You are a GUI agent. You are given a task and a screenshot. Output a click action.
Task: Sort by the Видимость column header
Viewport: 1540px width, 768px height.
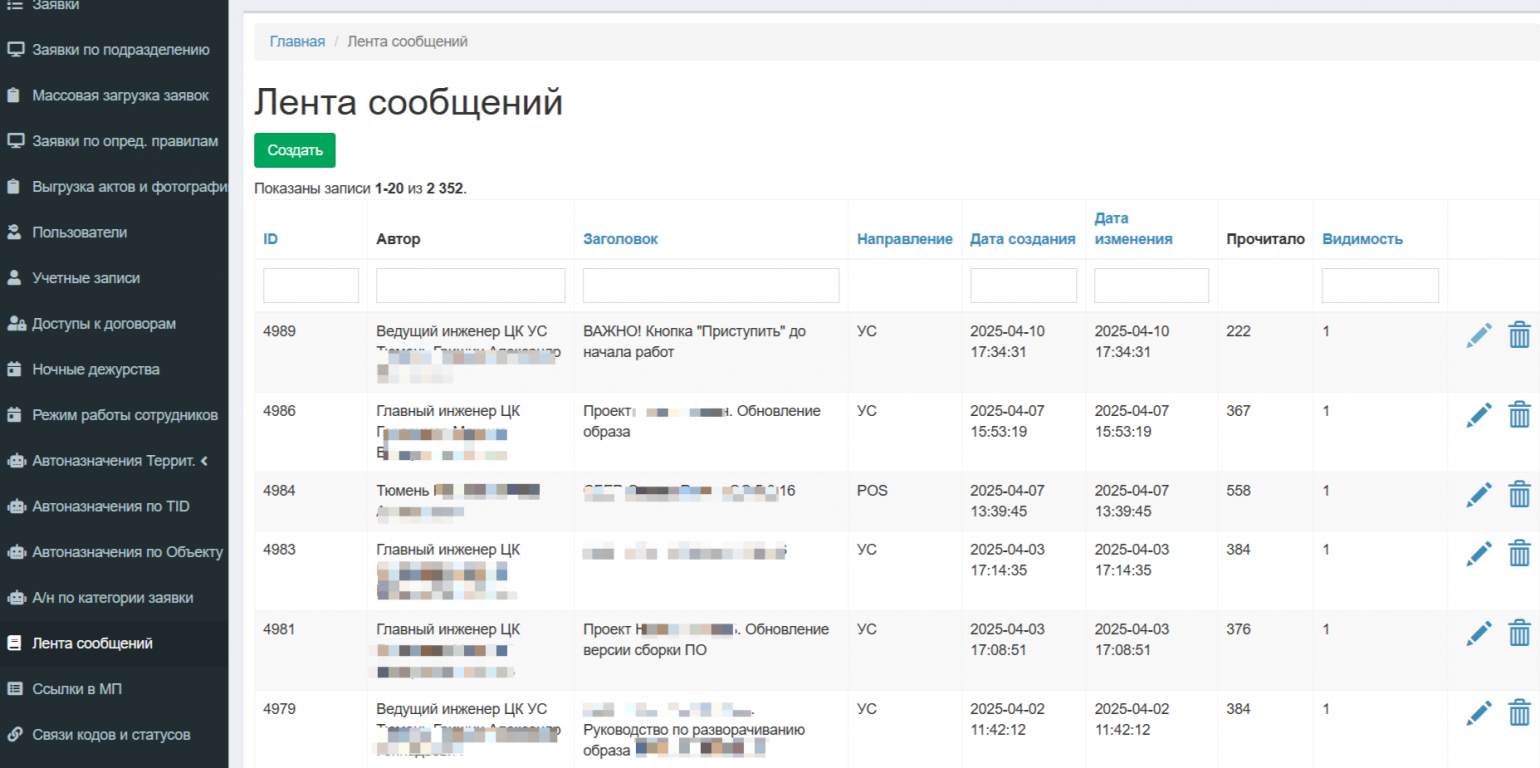(x=1362, y=239)
